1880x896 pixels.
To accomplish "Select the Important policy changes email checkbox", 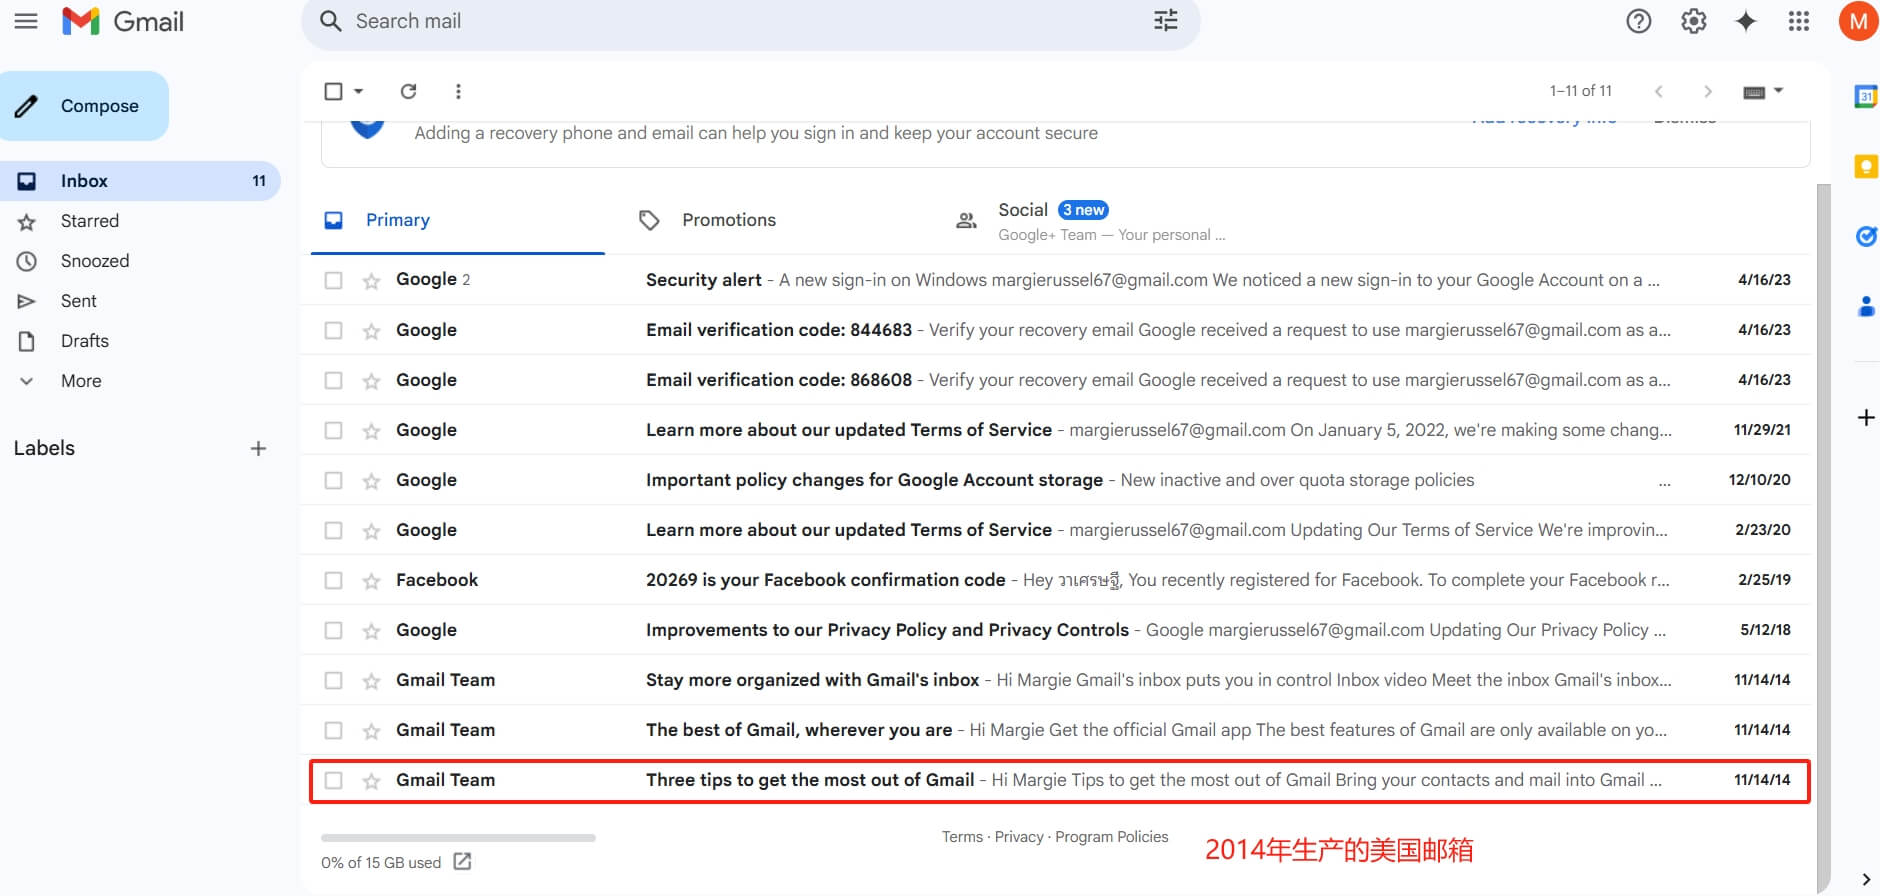I will [333, 480].
